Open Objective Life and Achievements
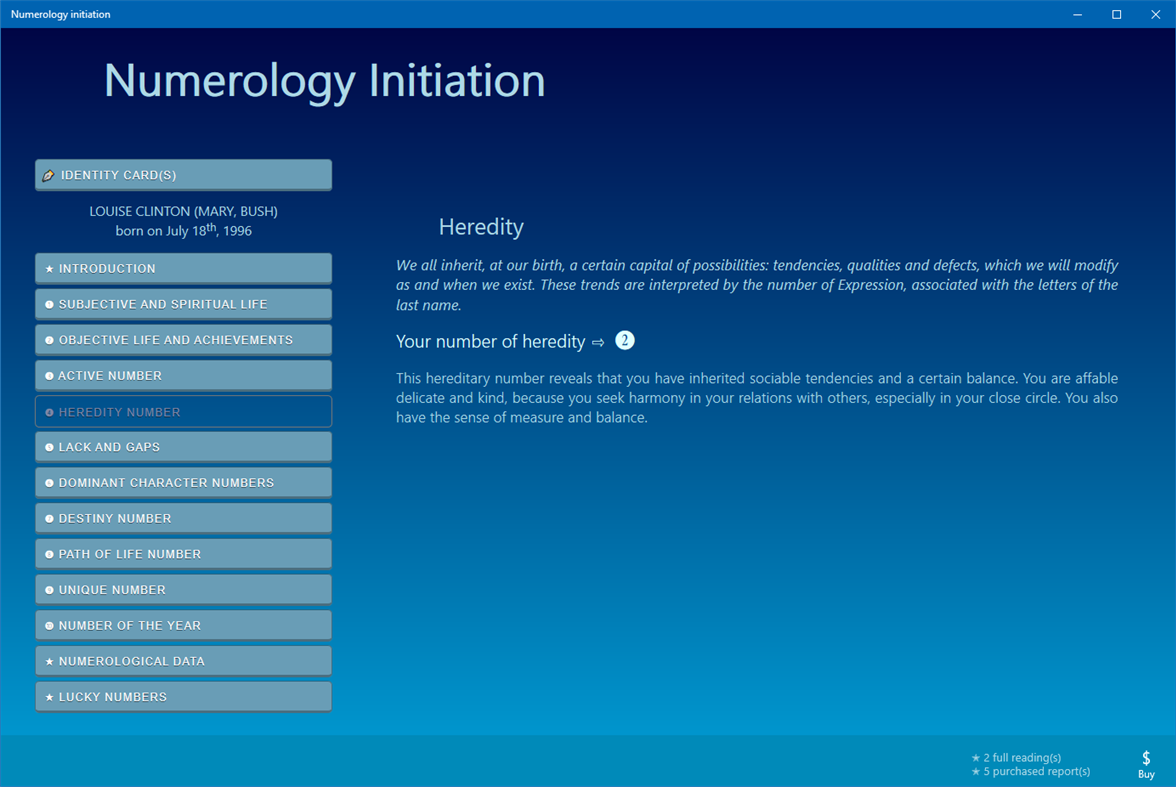This screenshot has height=787, width=1176. pos(183,339)
